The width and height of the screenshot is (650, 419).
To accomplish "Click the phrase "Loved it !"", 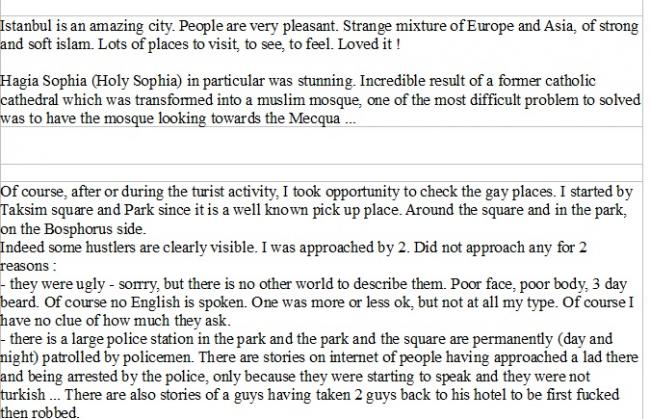I will [x=369, y=44].
